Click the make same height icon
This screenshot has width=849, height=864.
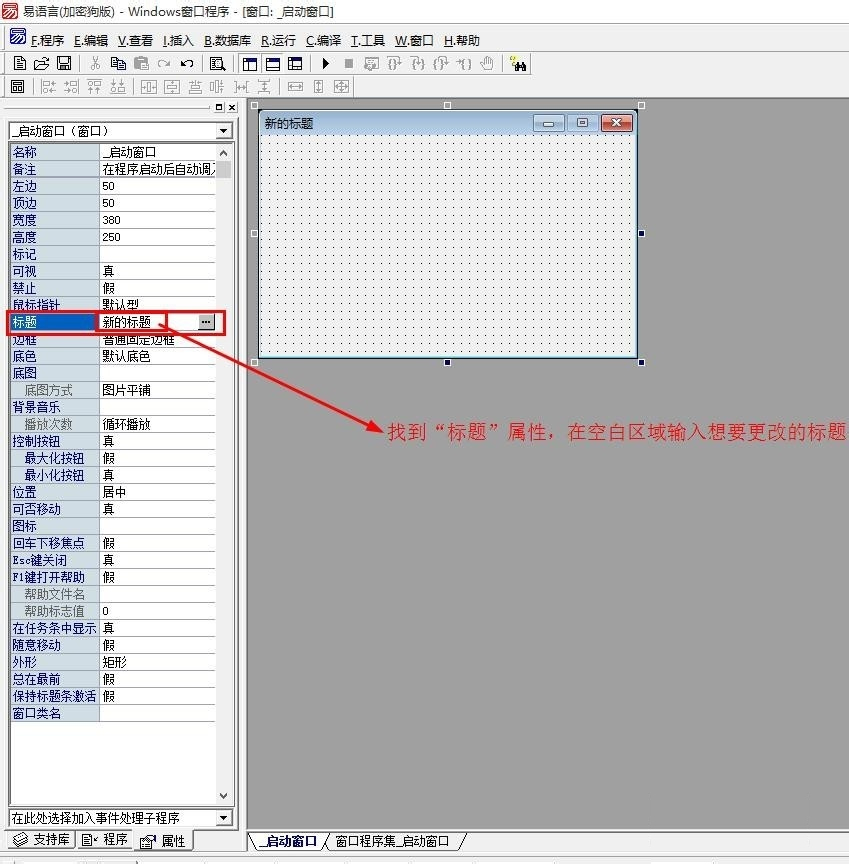click(318, 87)
